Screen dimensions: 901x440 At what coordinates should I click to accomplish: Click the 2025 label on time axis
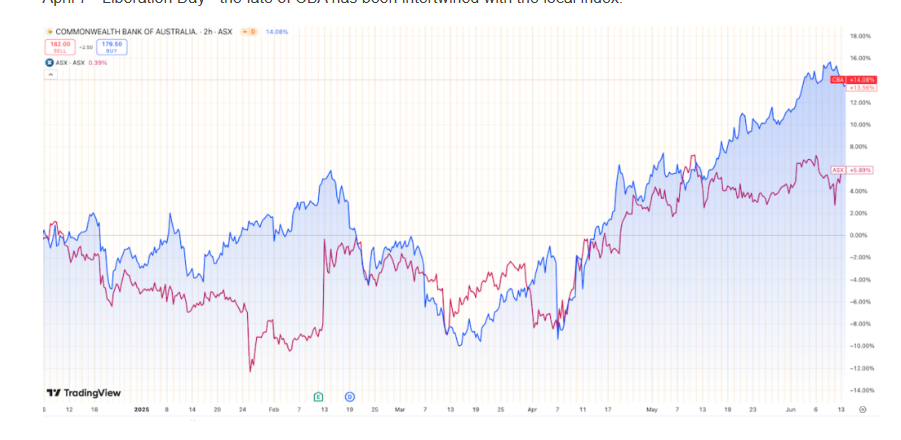[x=141, y=410]
